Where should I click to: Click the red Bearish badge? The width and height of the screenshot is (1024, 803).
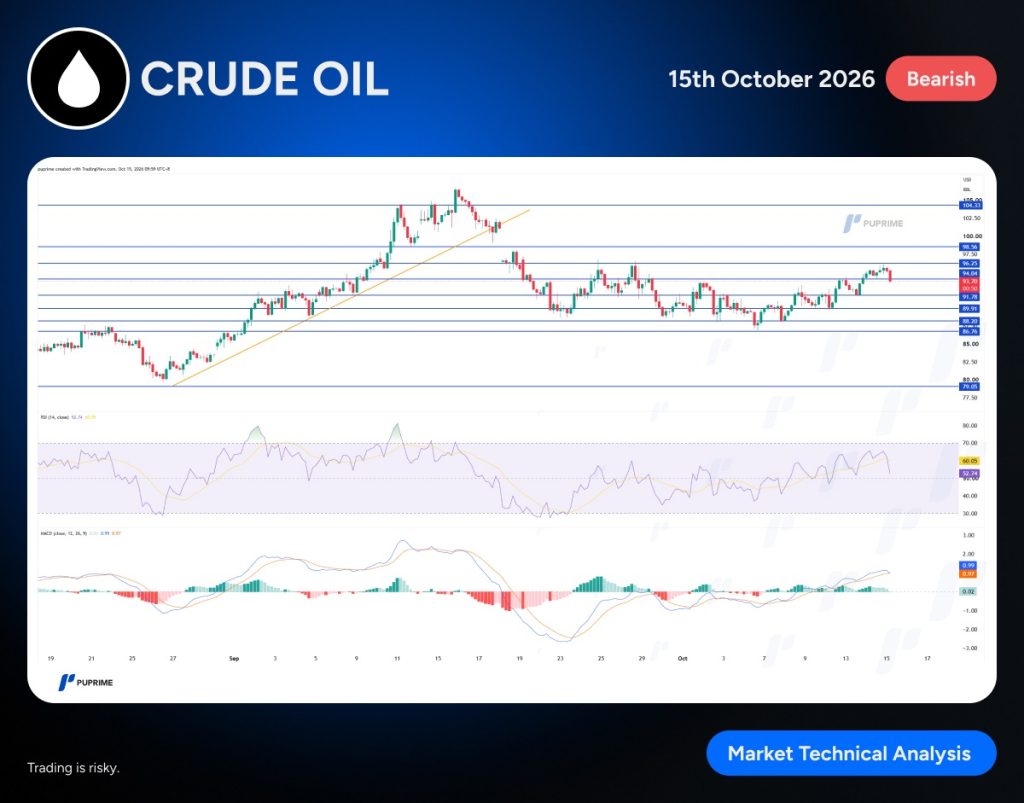(x=940, y=78)
